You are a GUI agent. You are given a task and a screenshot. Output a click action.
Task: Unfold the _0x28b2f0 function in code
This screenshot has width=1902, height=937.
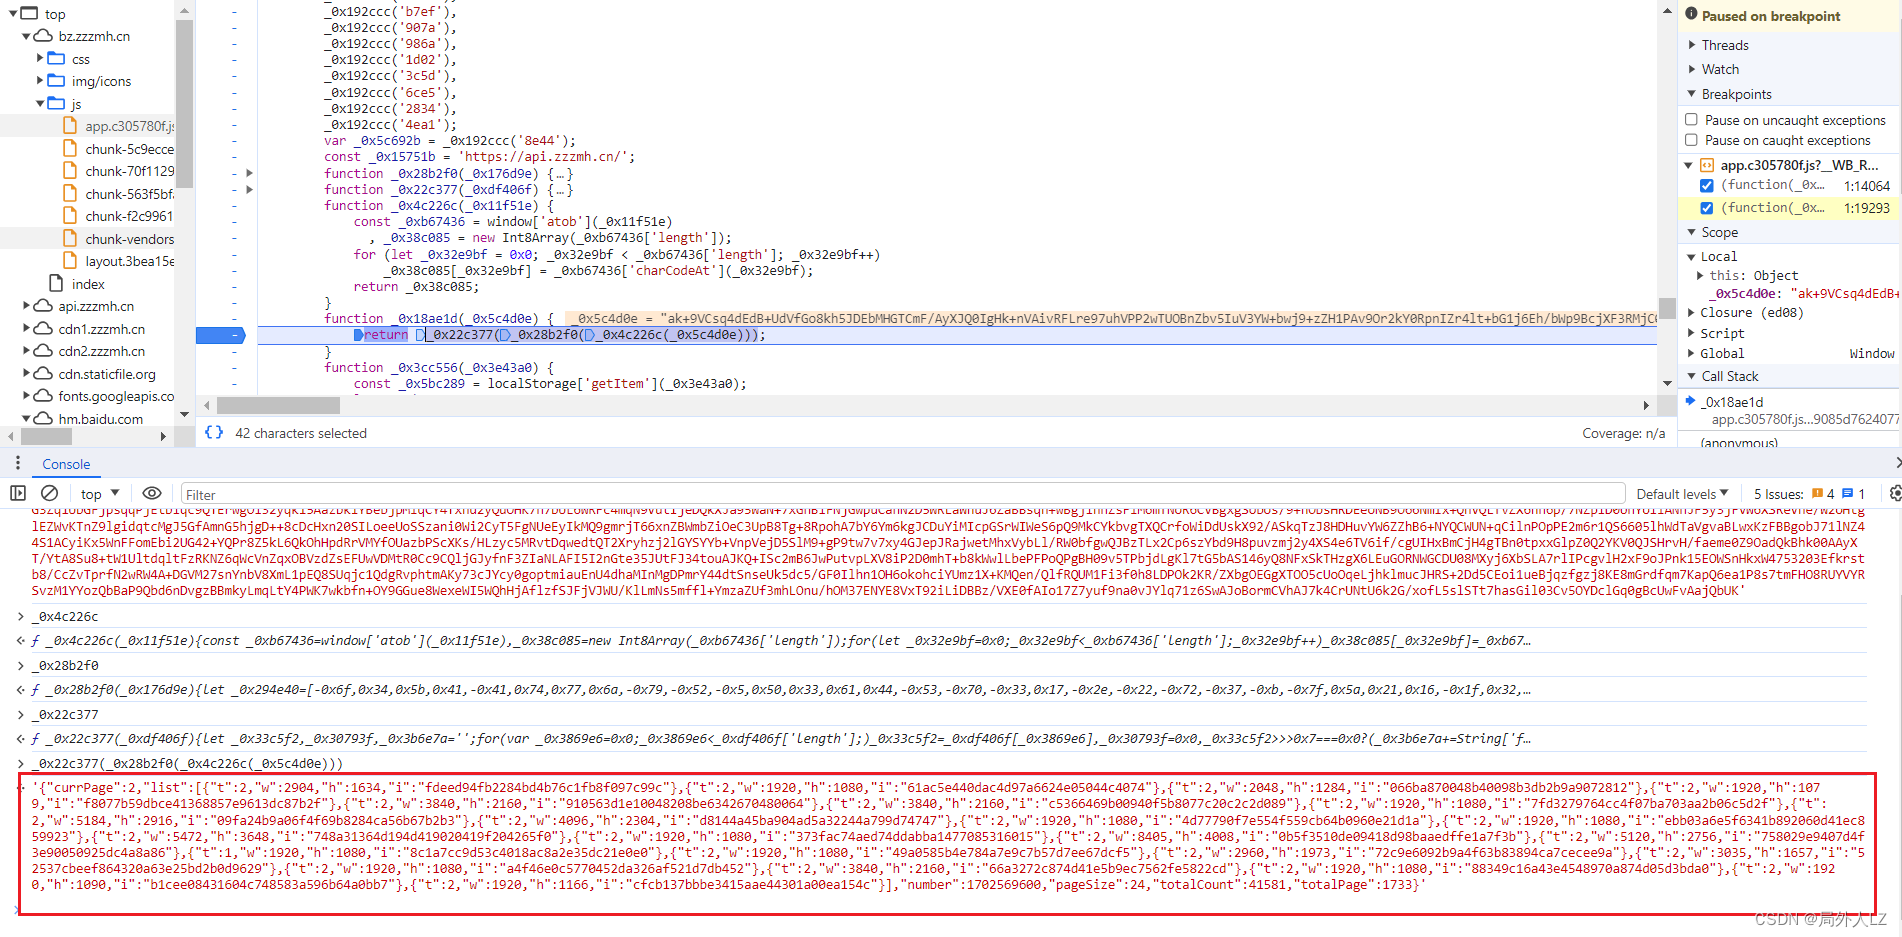249,173
